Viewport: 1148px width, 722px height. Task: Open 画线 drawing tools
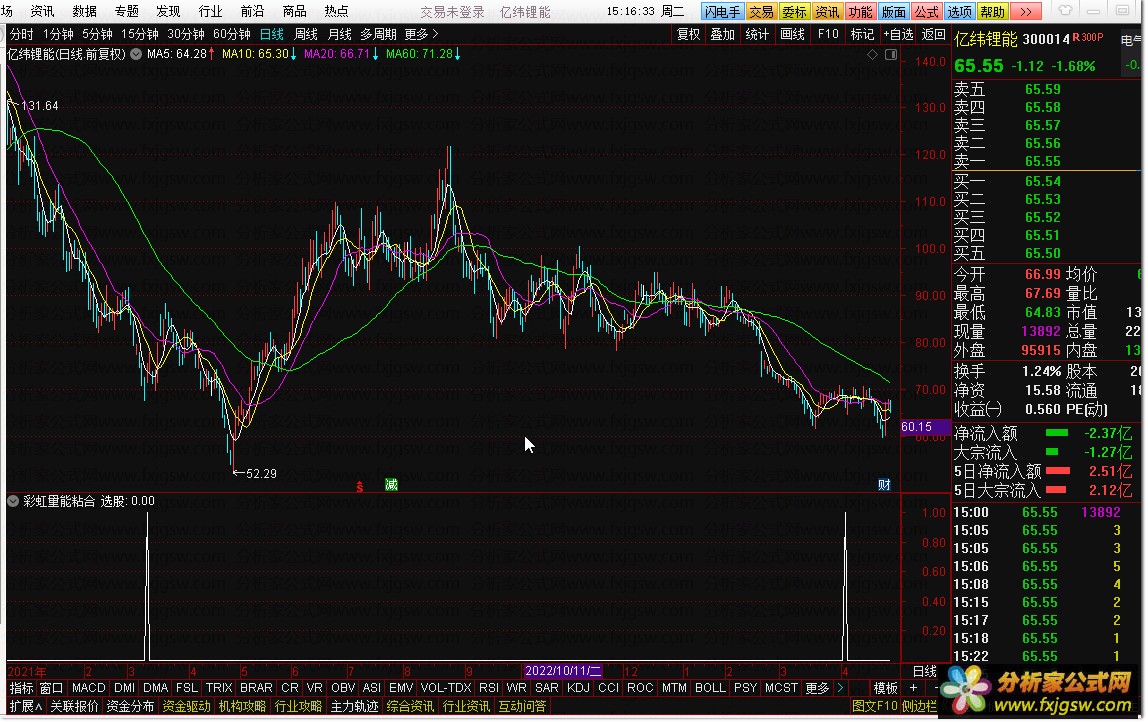point(792,34)
